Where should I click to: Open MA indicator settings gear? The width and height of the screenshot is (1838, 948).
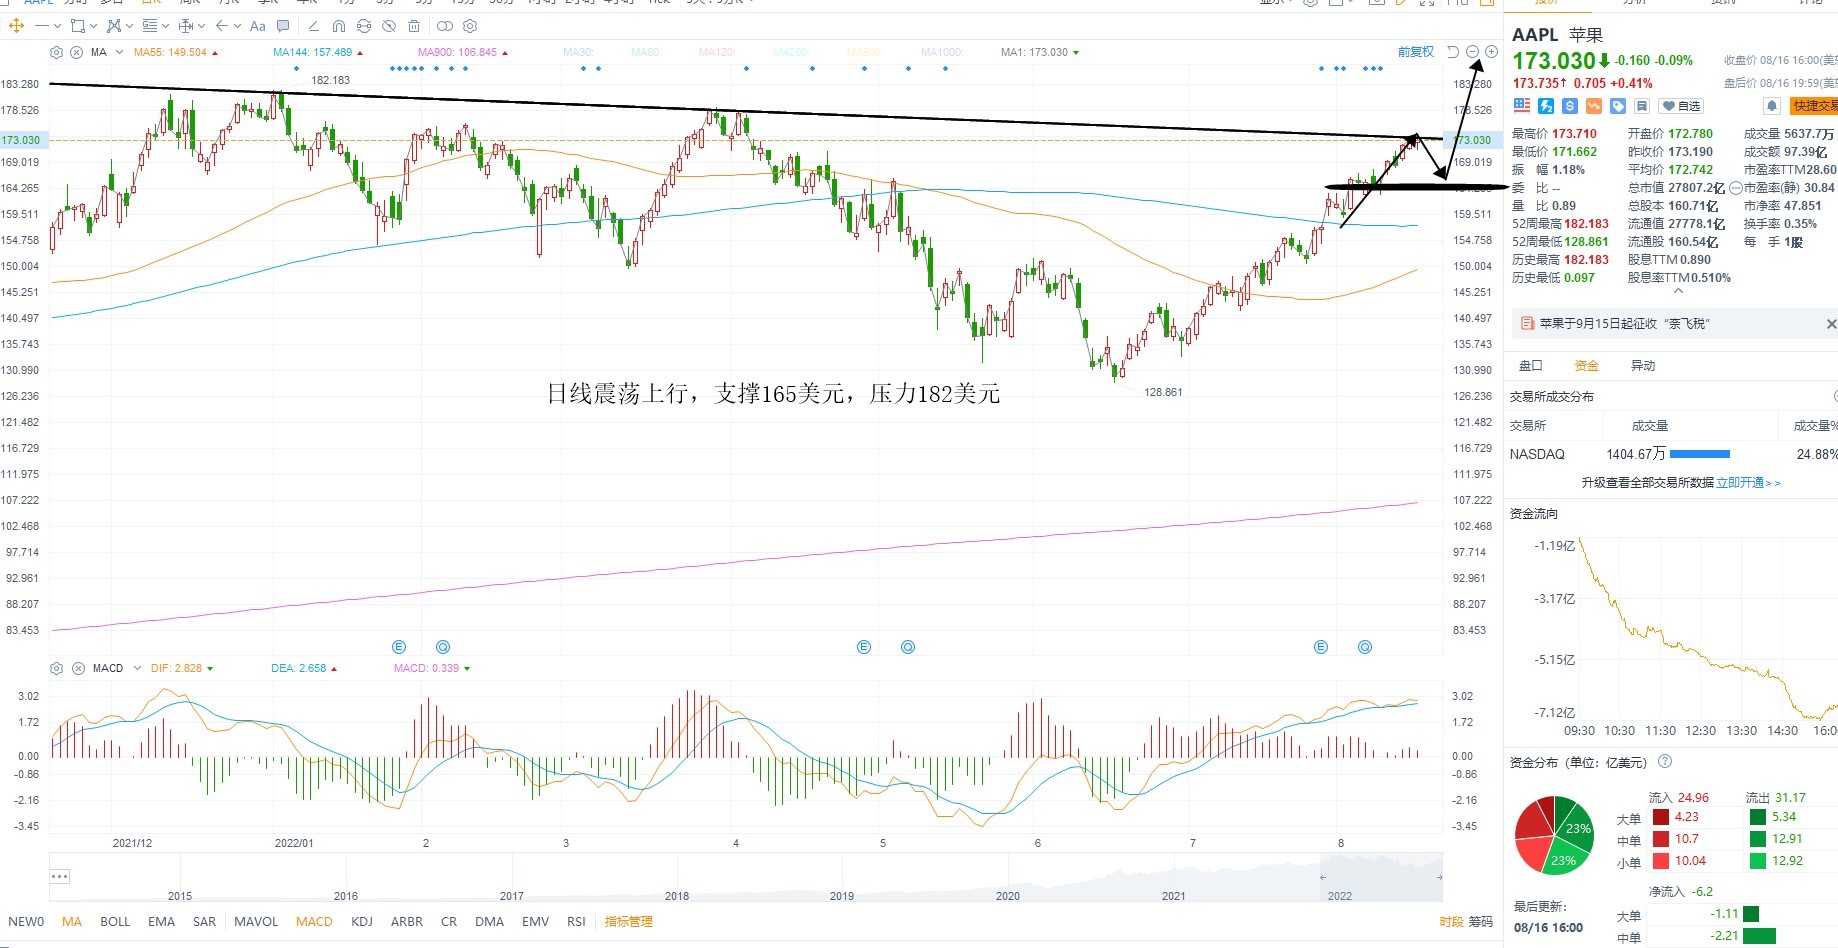pyautogui.click(x=57, y=52)
